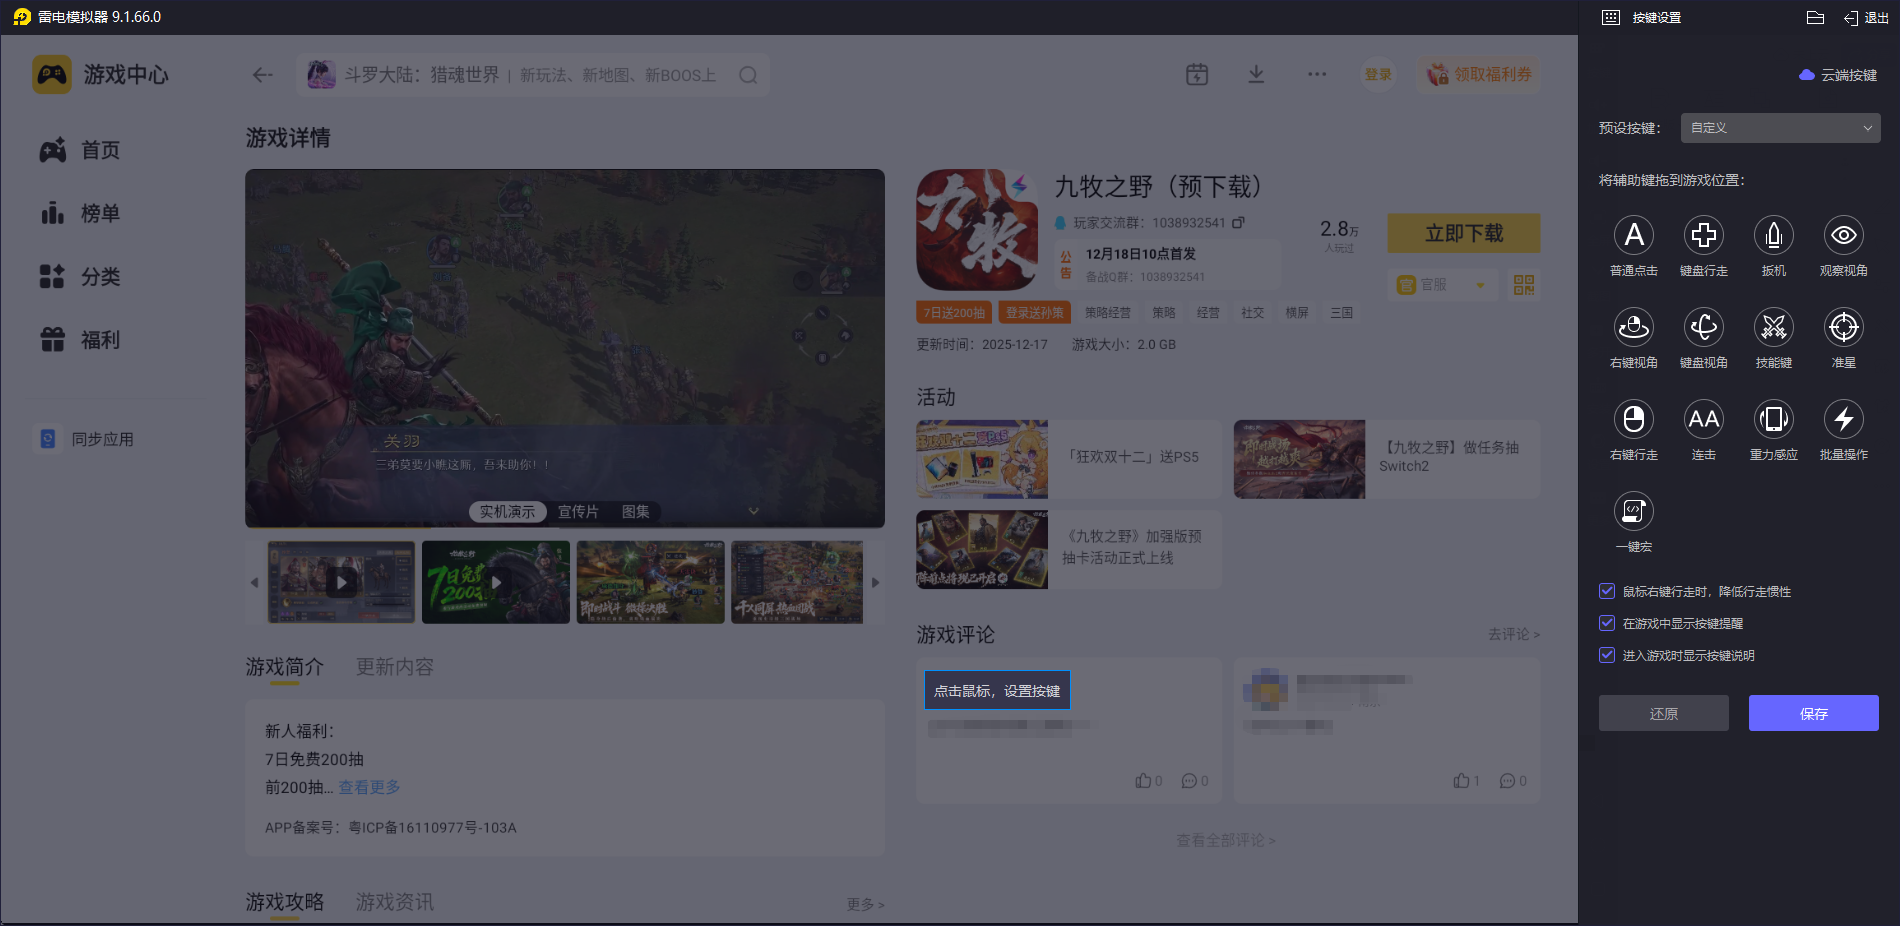This screenshot has width=1900, height=926.
Task: Click the 登录 login button
Action: click(1378, 74)
